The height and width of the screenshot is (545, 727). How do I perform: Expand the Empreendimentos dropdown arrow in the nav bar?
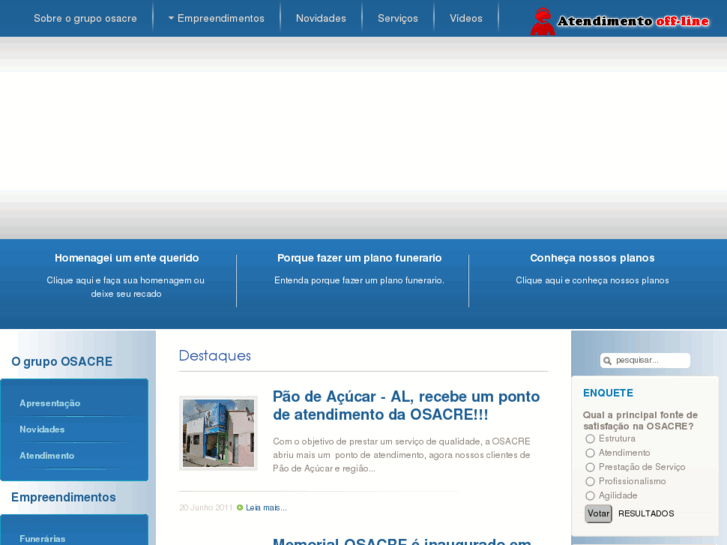point(171,18)
